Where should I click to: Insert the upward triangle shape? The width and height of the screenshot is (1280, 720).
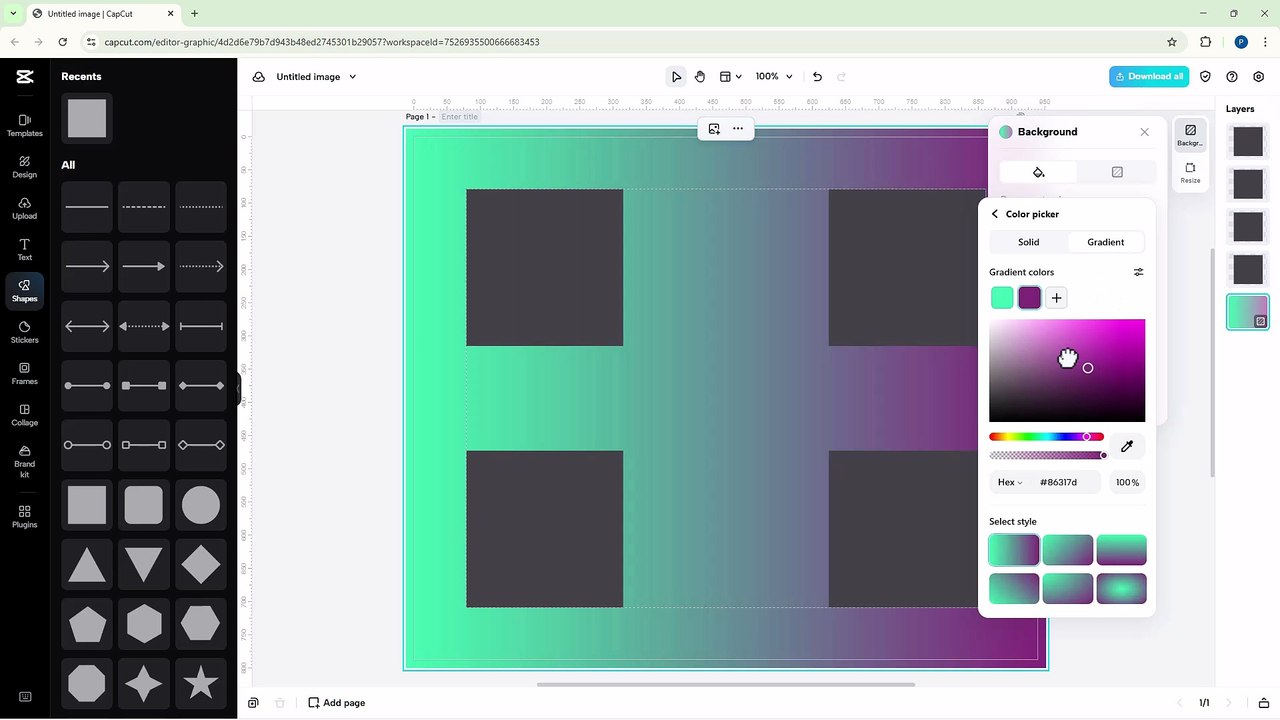tap(87, 564)
